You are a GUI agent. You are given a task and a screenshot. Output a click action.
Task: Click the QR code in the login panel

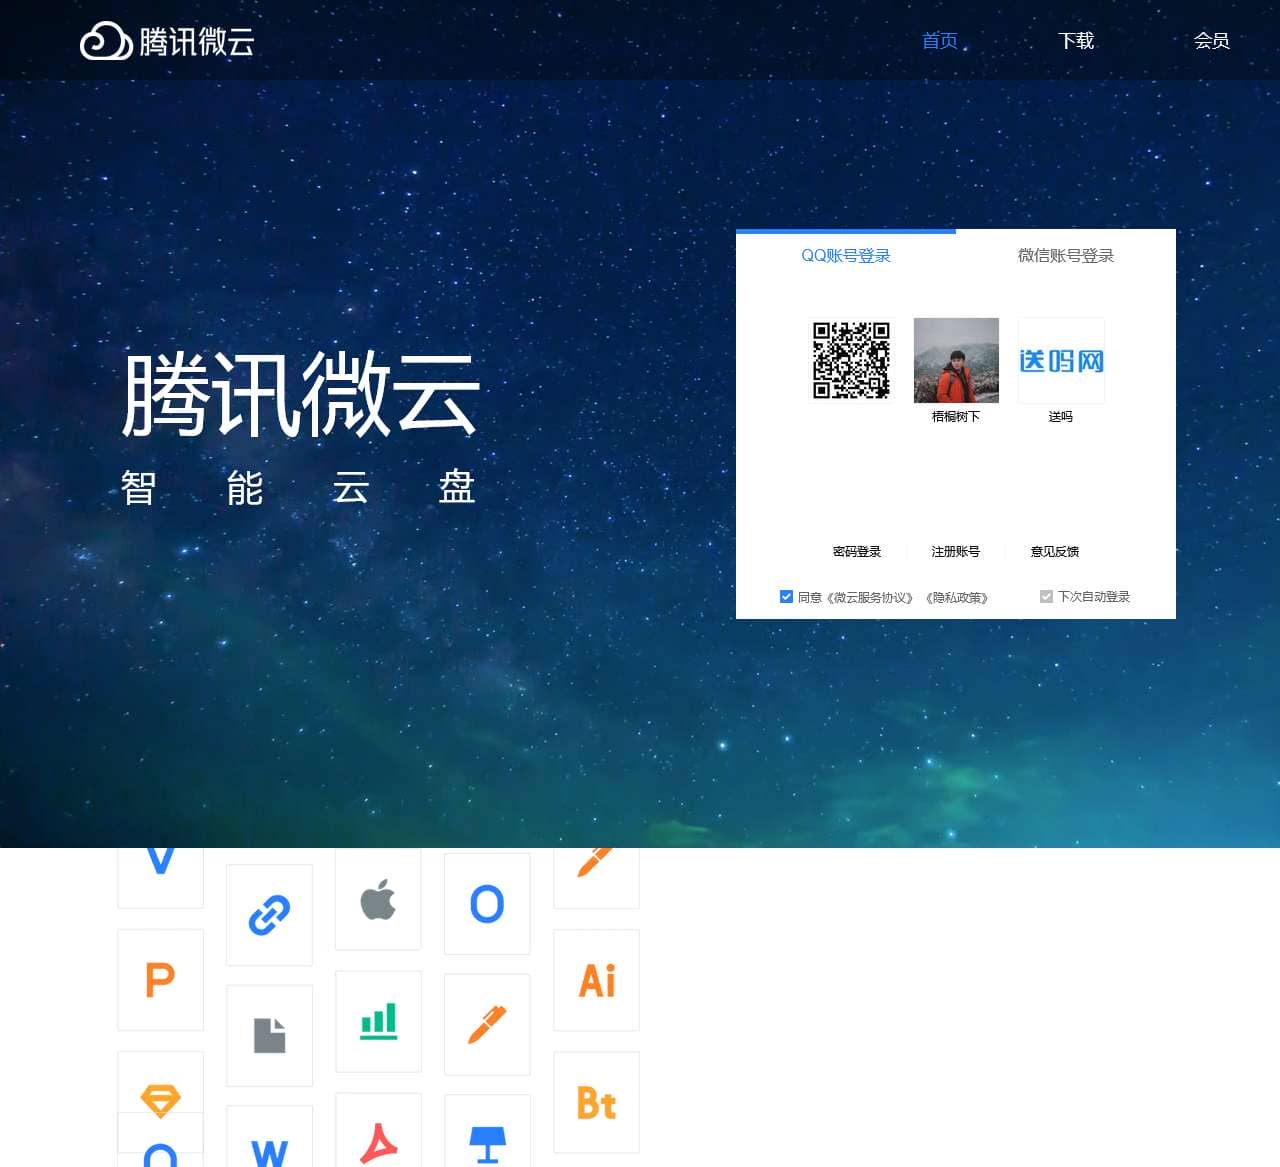click(851, 360)
